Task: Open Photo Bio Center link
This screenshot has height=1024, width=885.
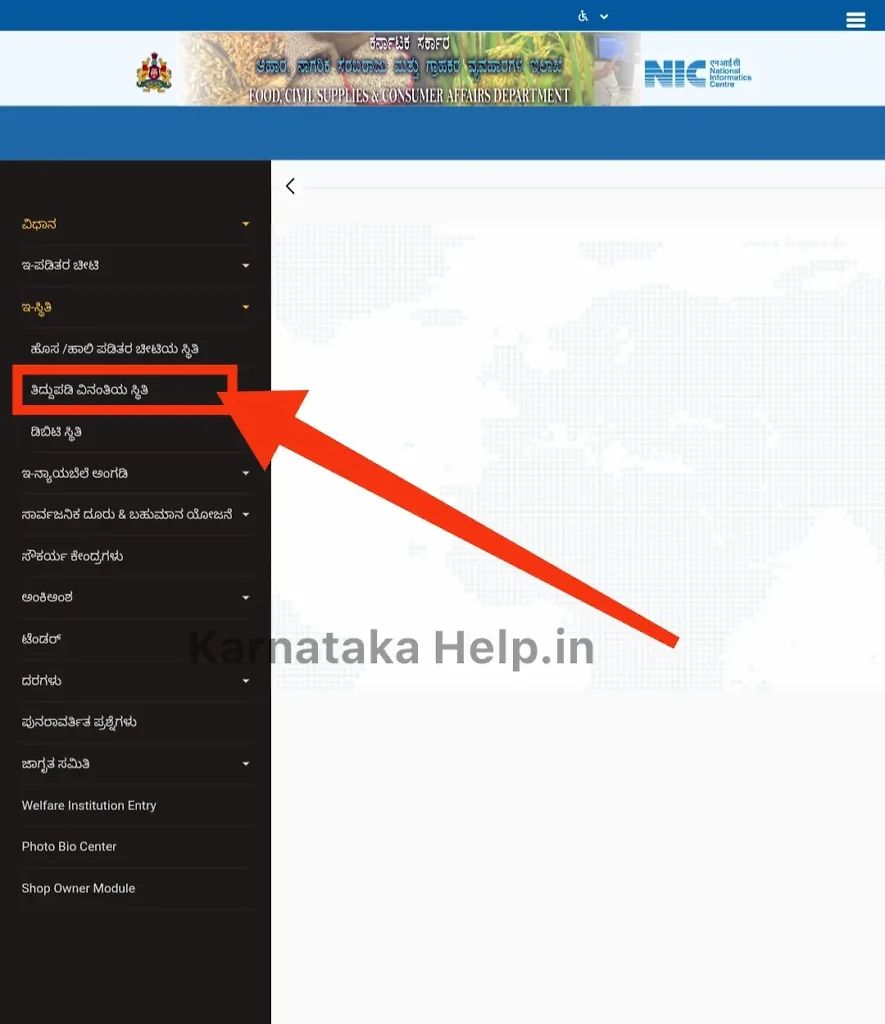Action: click(69, 846)
